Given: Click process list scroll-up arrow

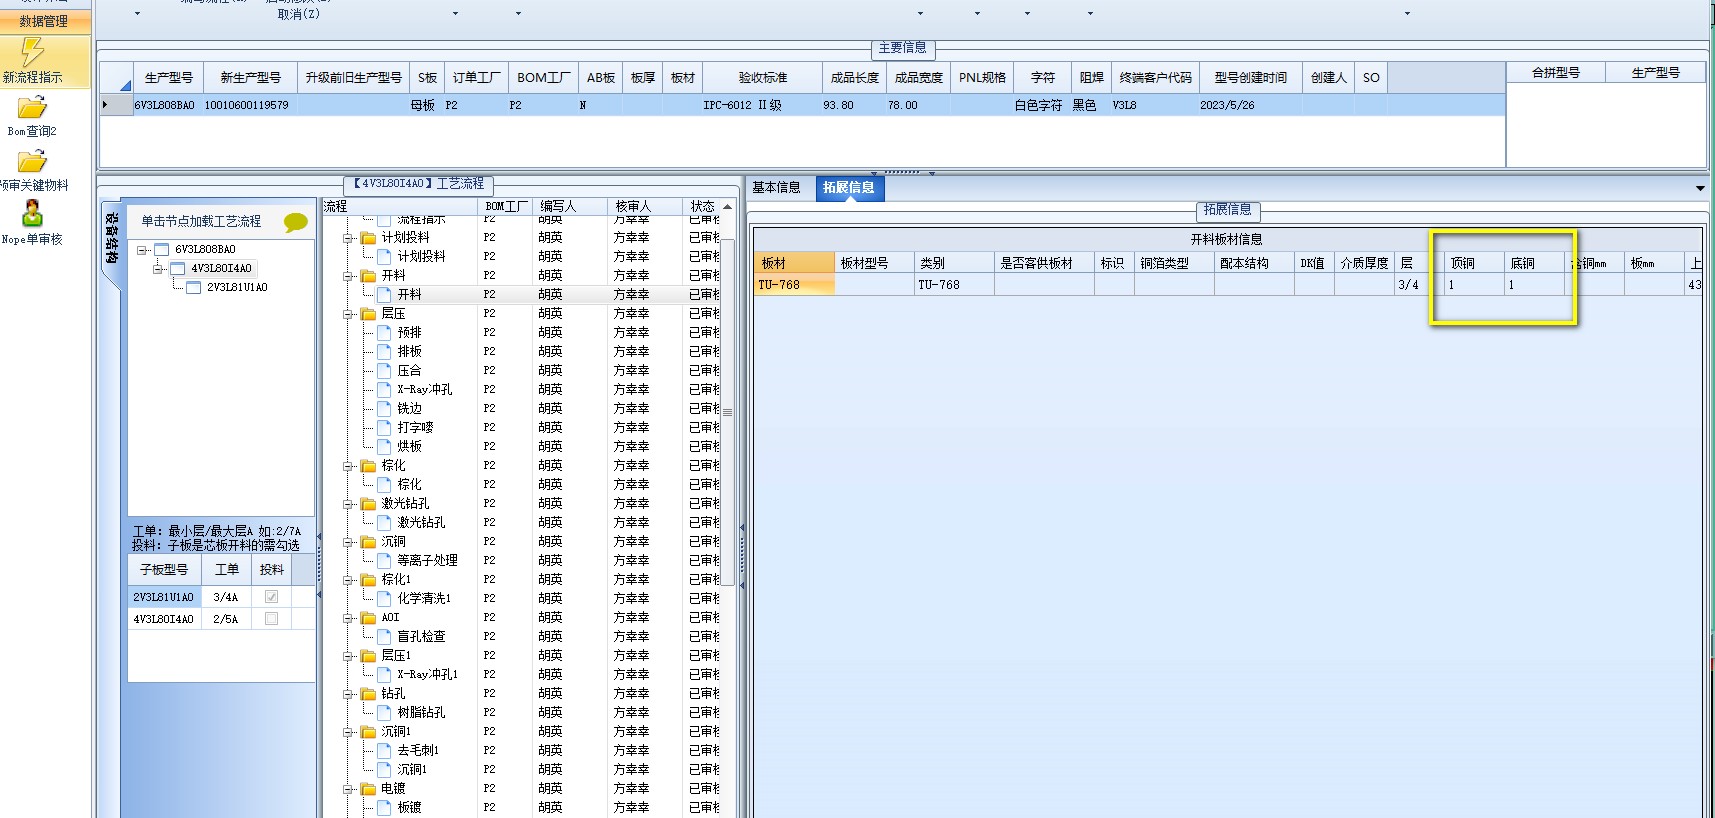Looking at the screenshot, I should click(728, 207).
